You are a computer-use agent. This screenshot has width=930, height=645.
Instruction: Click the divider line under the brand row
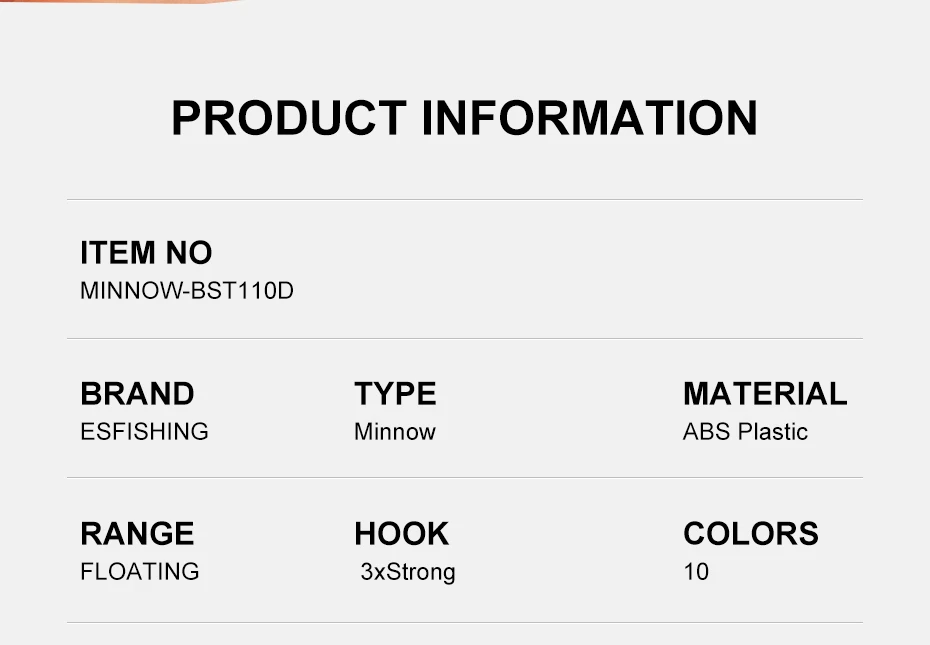464,477
